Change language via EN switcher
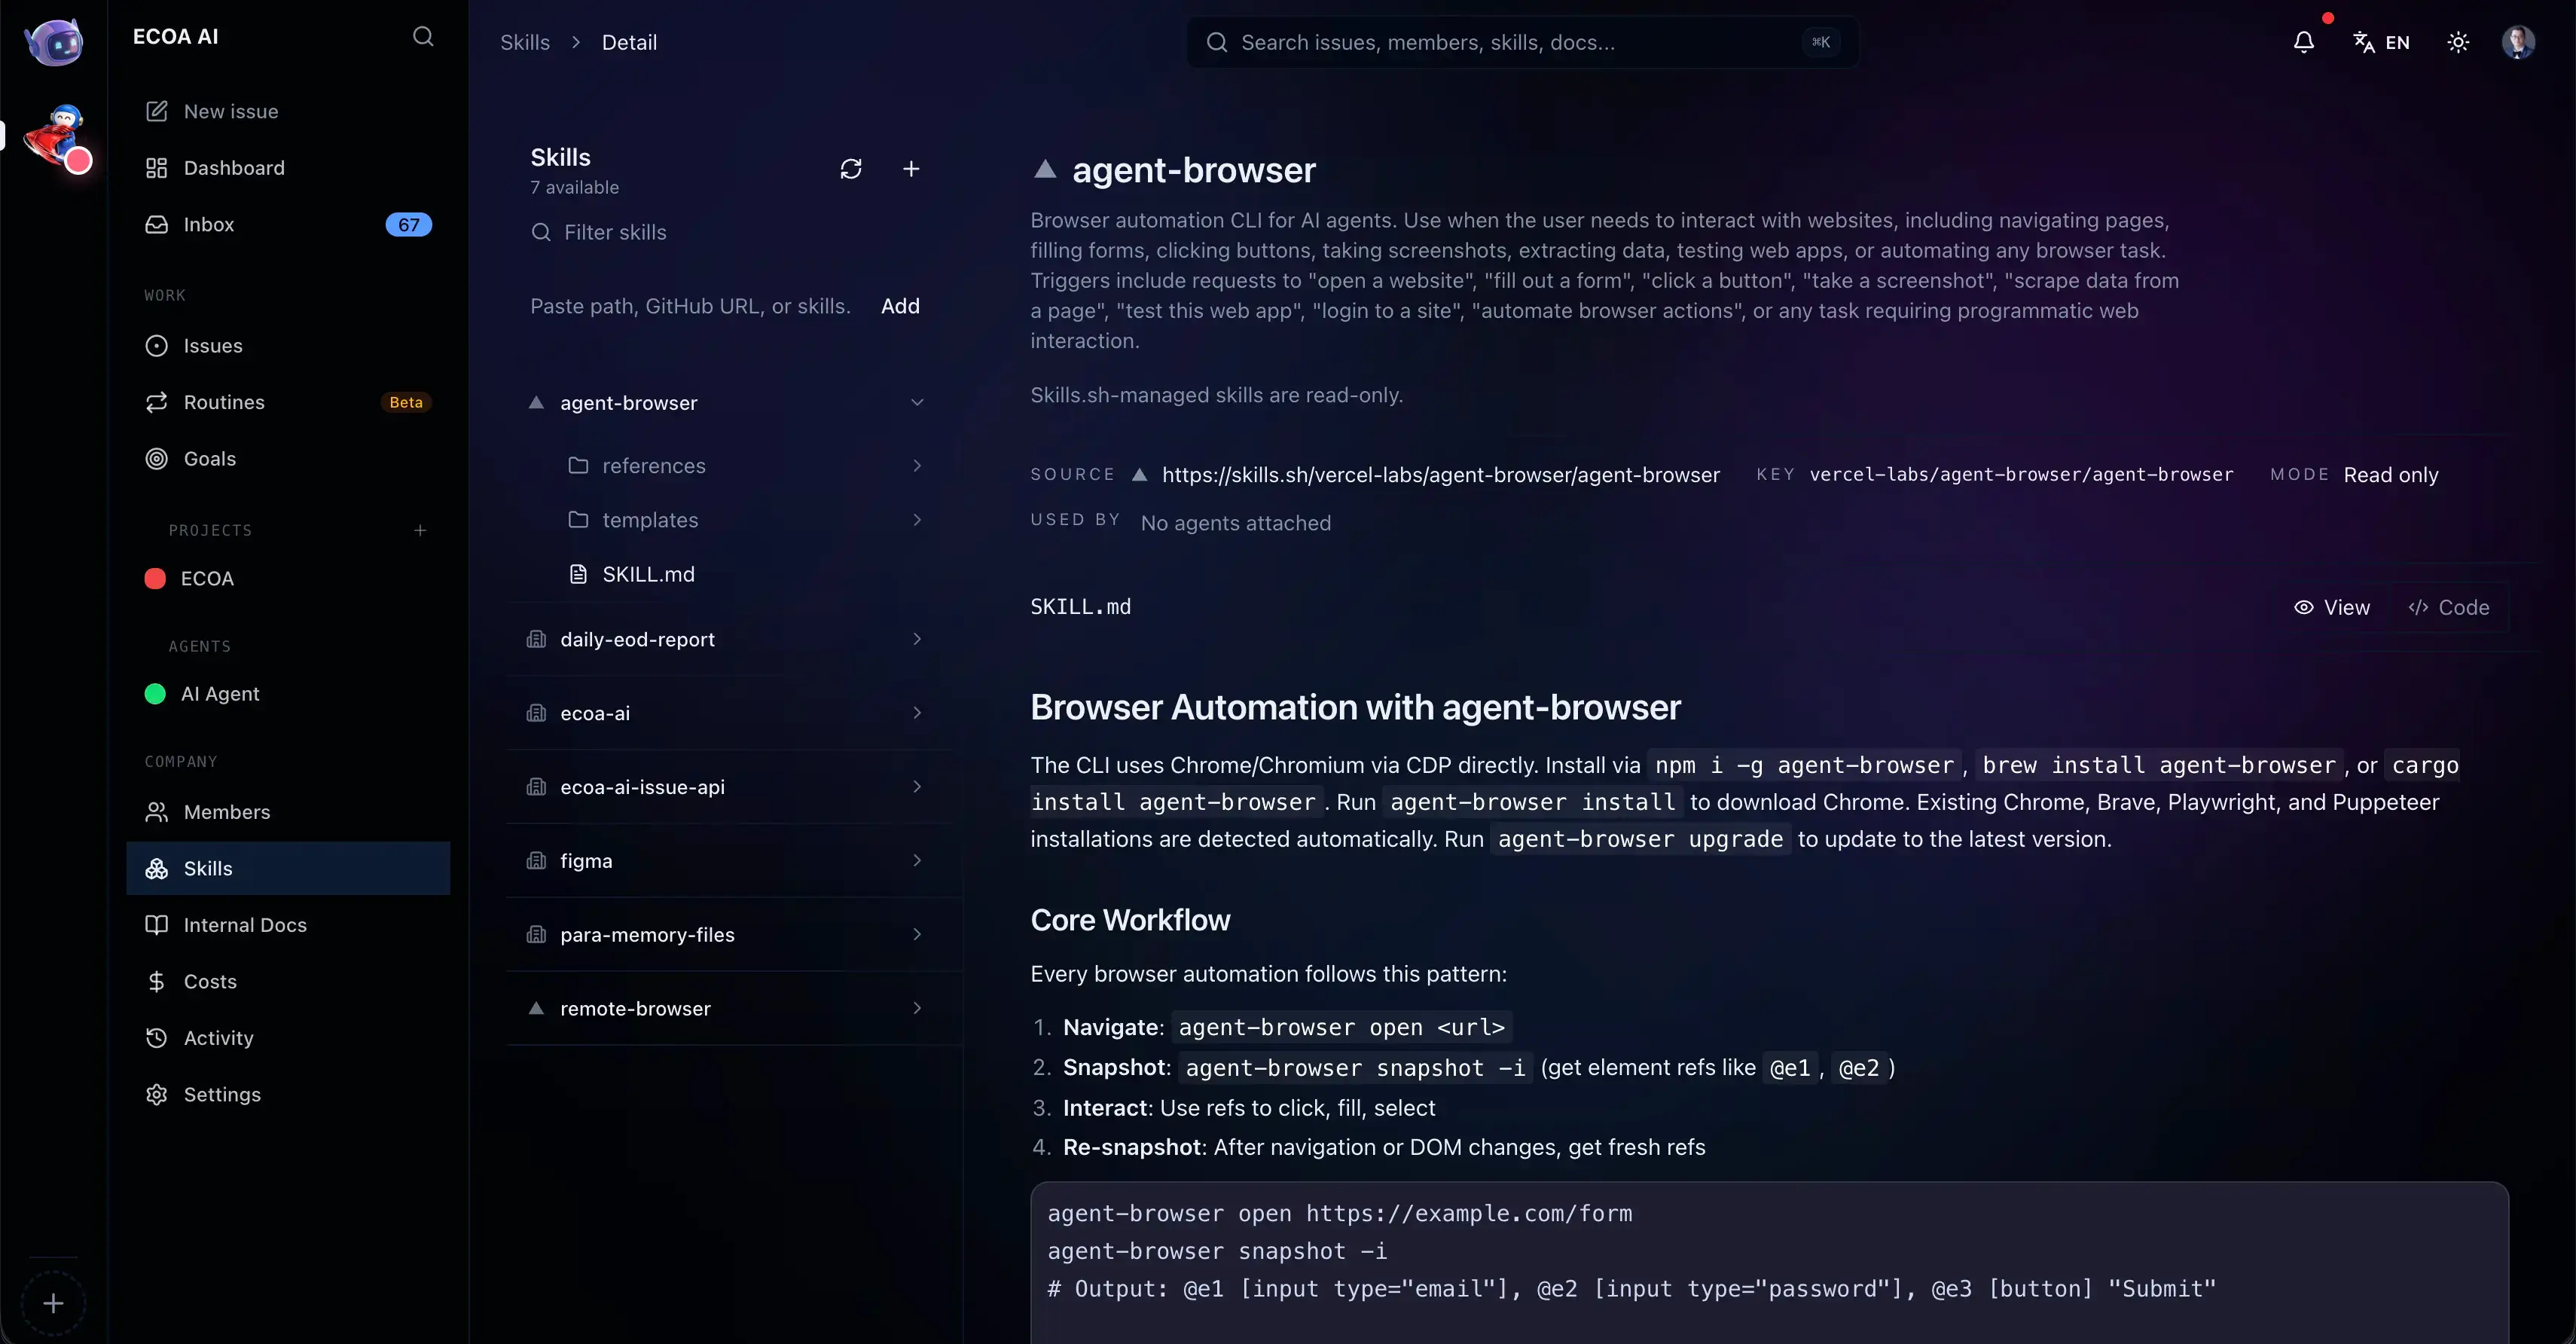 coord(2381,42)
